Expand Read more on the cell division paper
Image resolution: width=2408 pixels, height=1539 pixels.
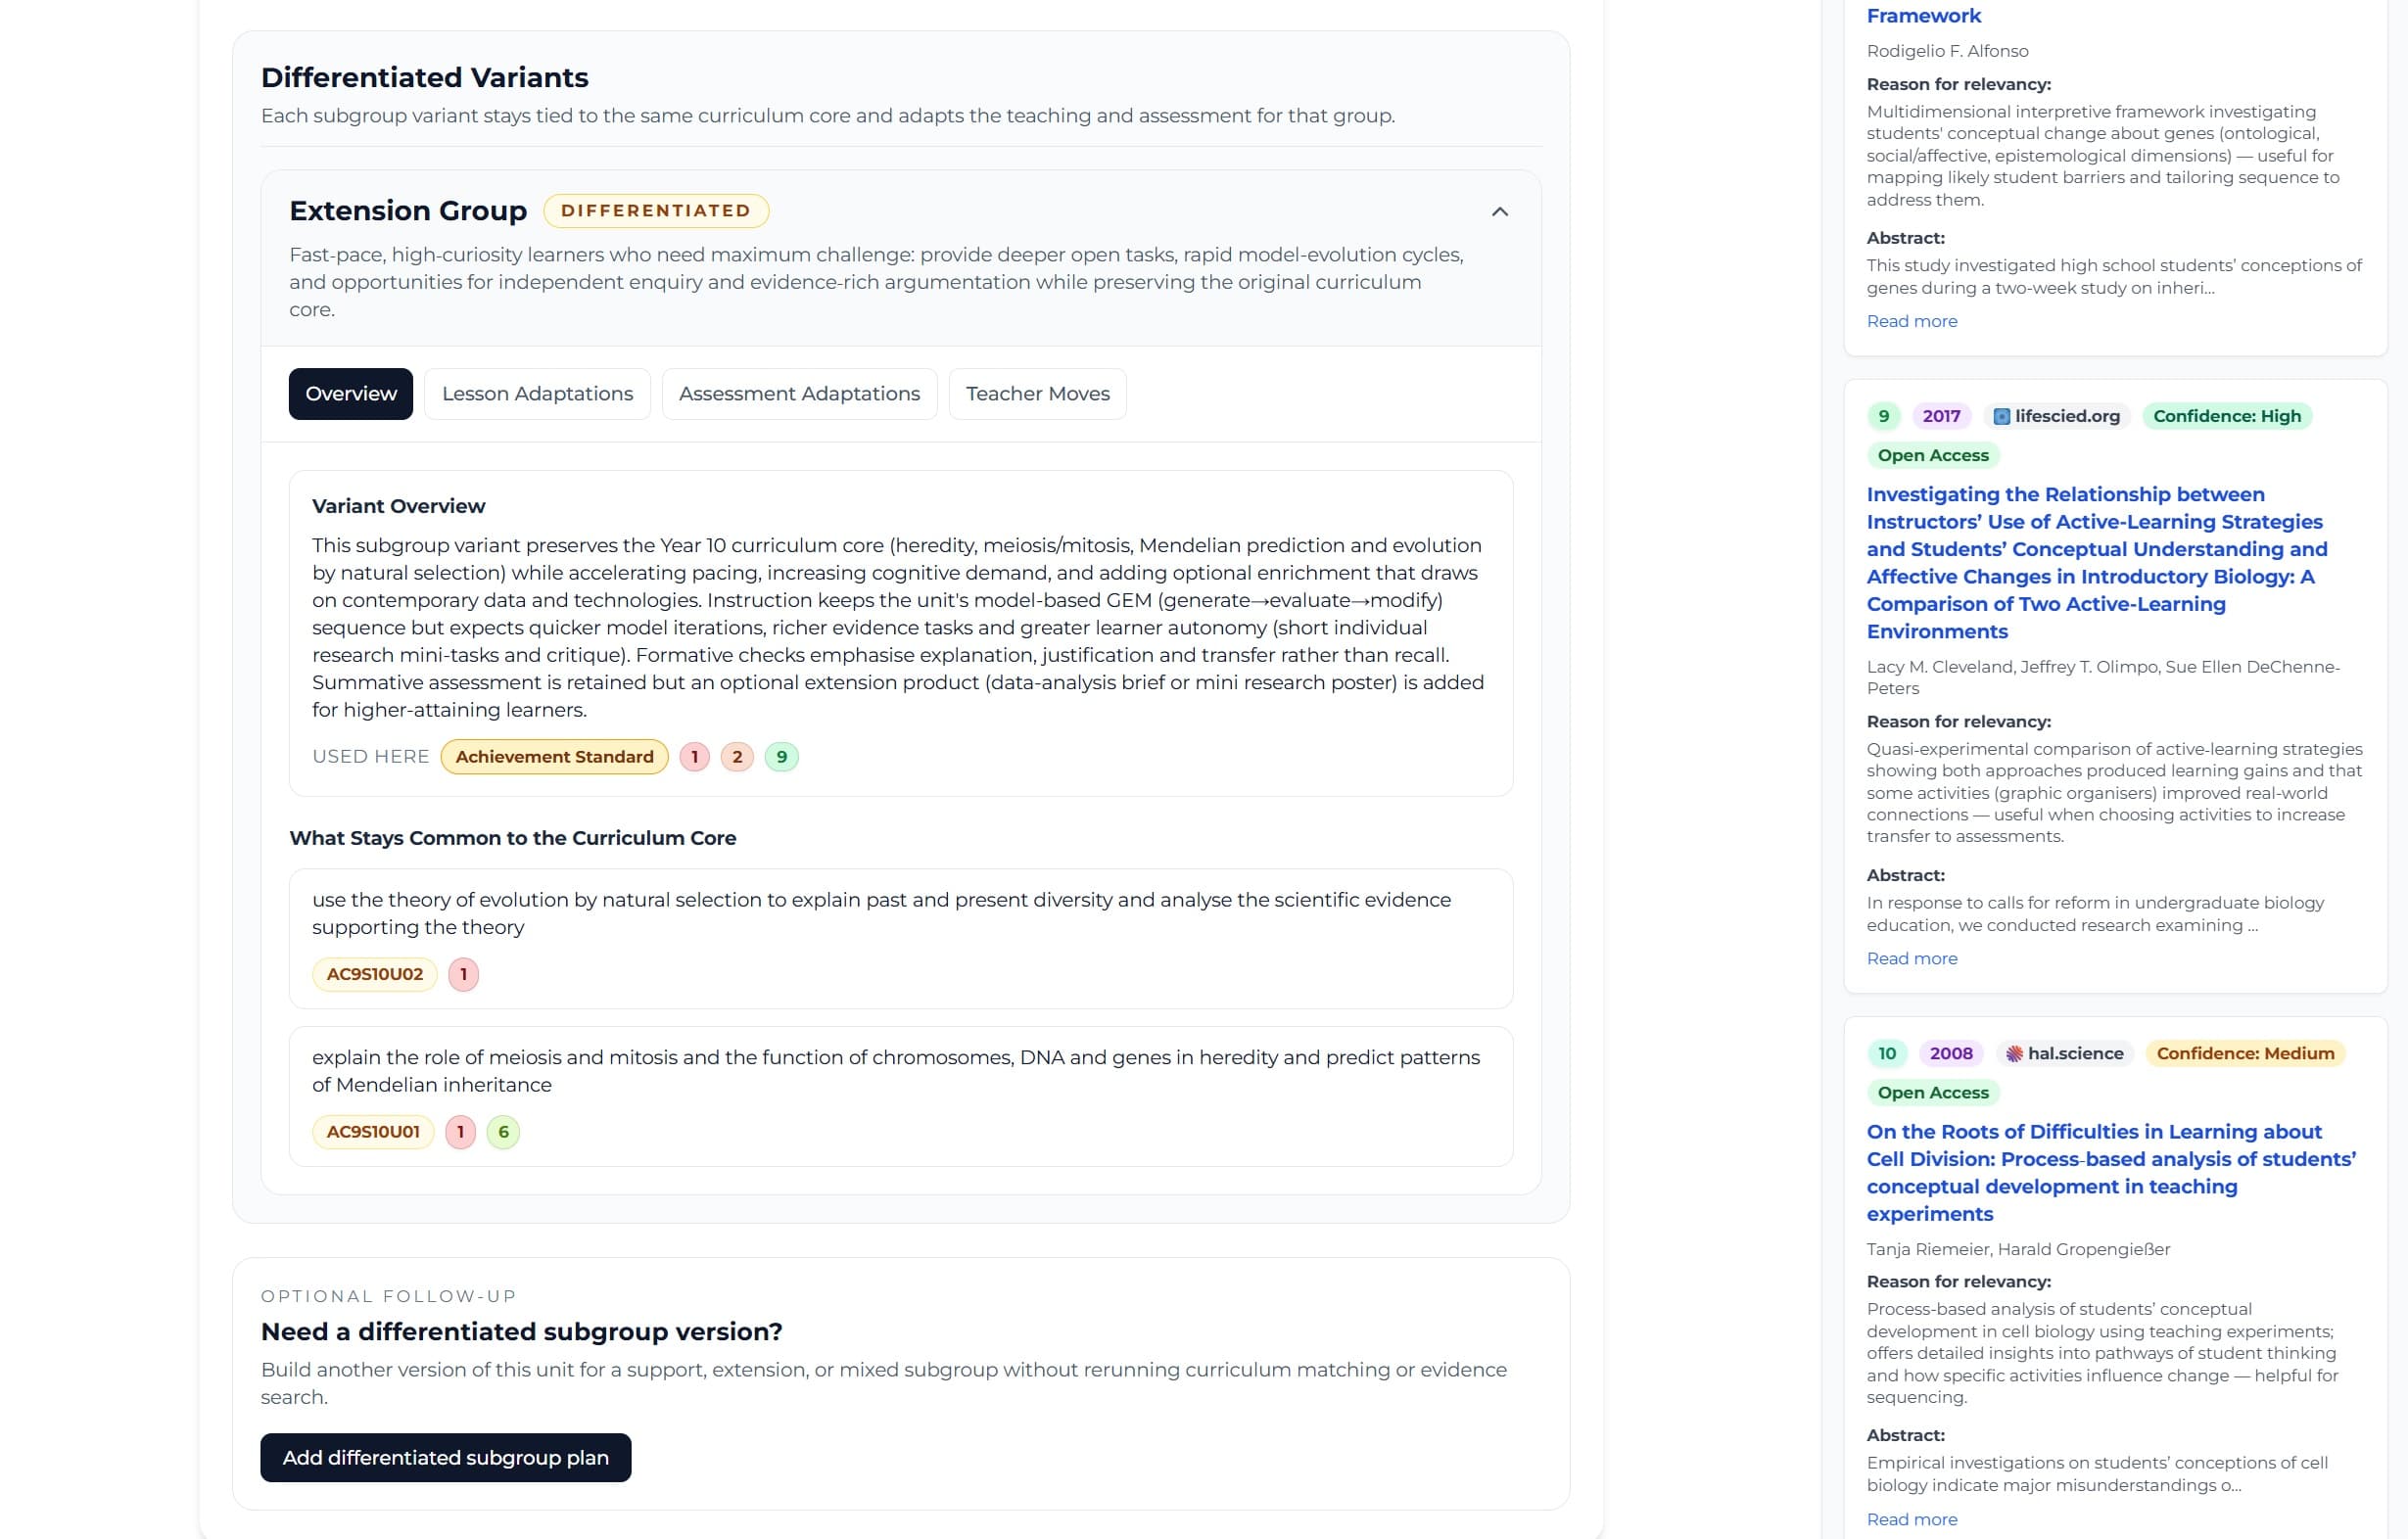pyautogui.click(x=1911, y=1518)
